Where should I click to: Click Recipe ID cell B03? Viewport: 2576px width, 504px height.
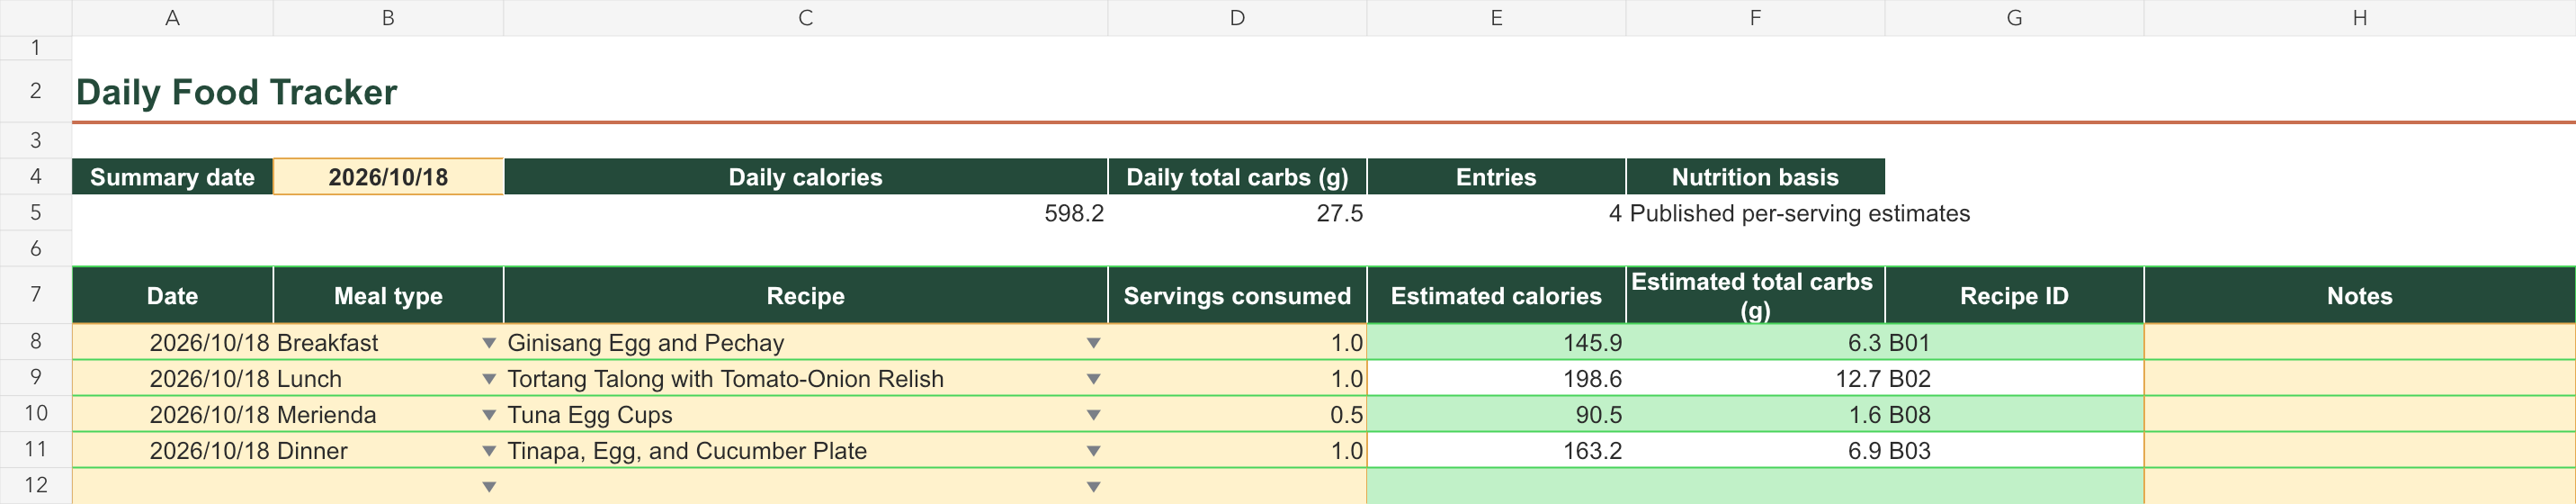pyautogui.click(x=2014, y=451)
